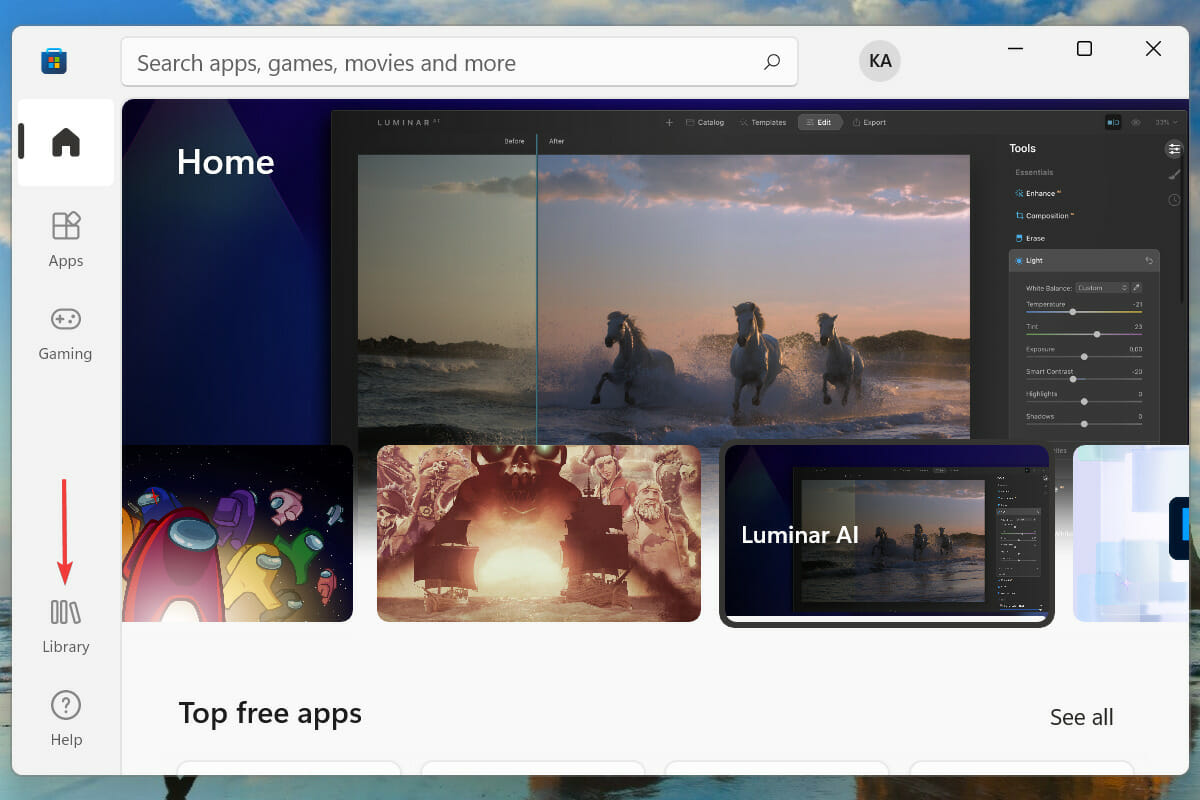Open the KA account profile menu
The width and height of the screenshot is (1200, 800).
tap(880, 61)
